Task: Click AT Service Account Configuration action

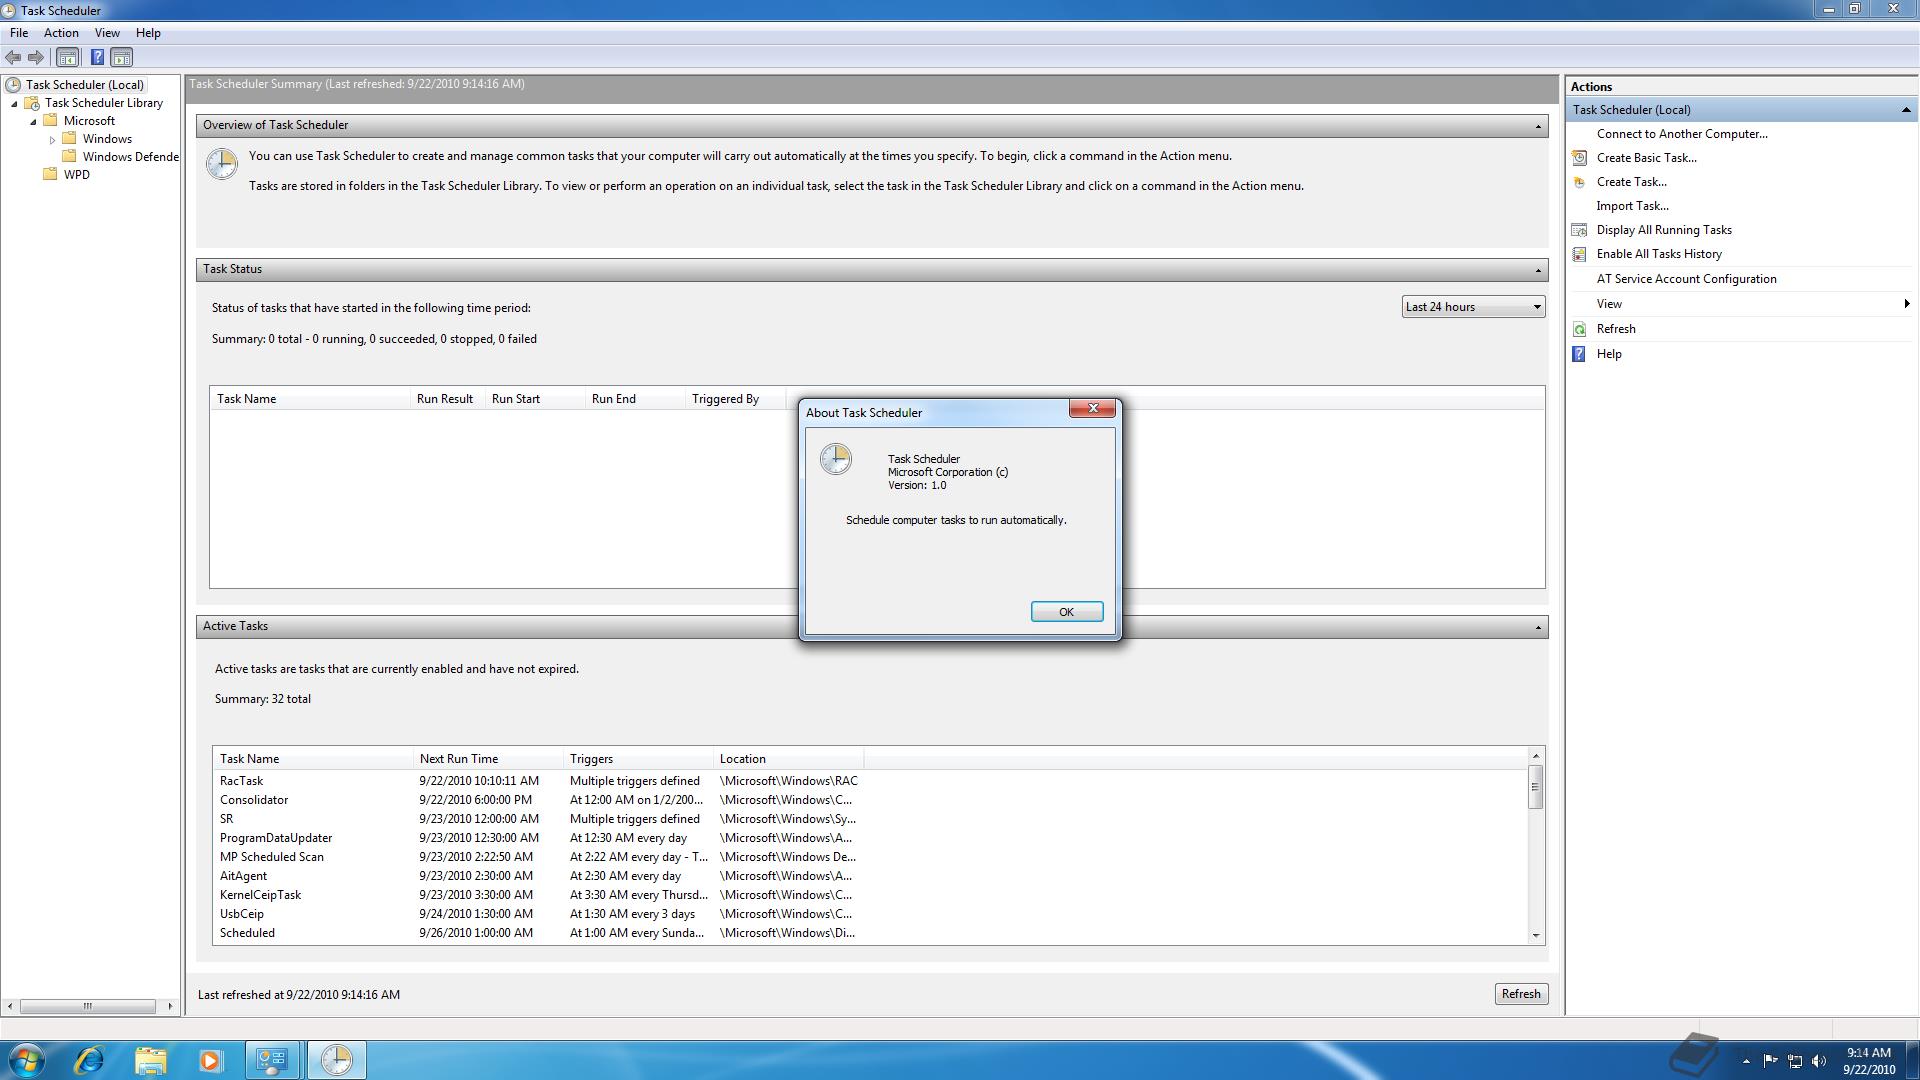Action: [1686, 279]
